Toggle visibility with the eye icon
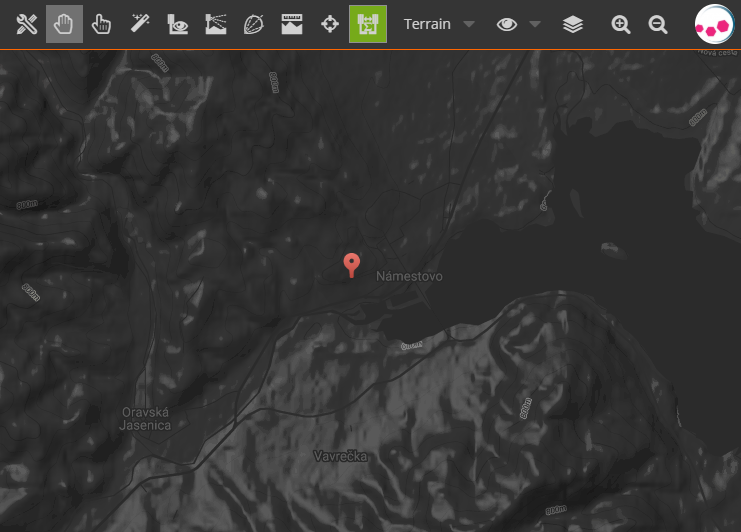 tap(507, 24)
